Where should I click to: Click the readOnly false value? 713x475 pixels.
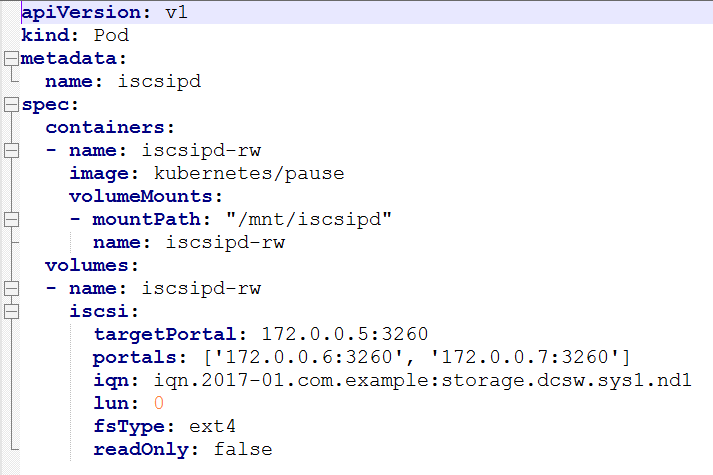[x=243, y=450]
